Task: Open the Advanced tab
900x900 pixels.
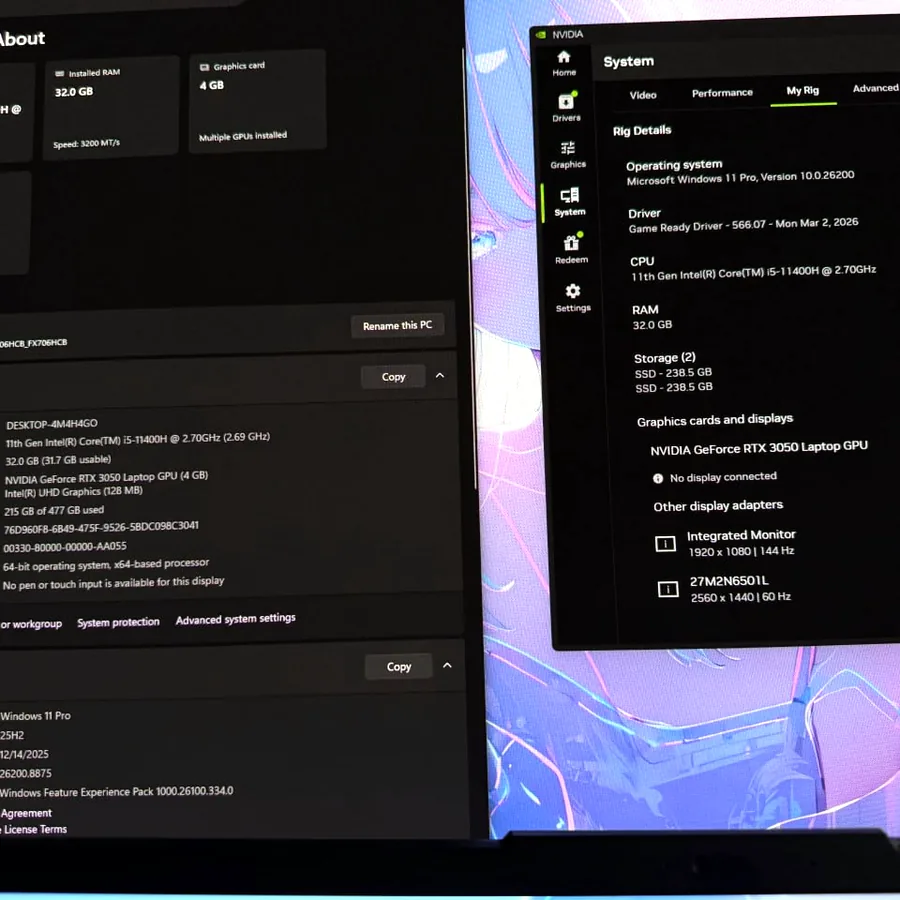Action: [x=875, y=88]
